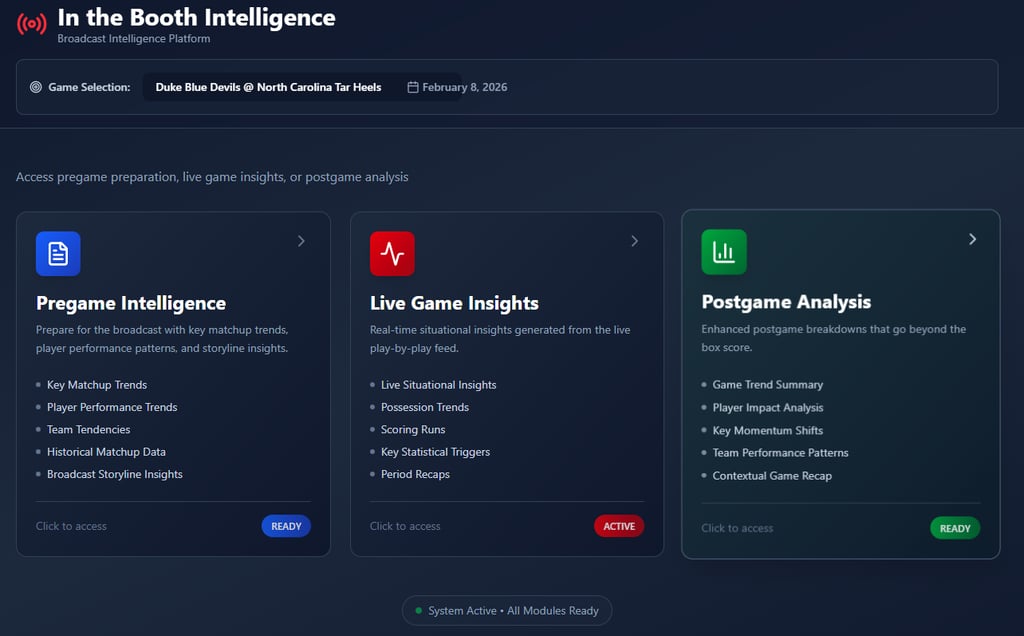Expand the Live Game Insights card chevron

pos(634,241)
